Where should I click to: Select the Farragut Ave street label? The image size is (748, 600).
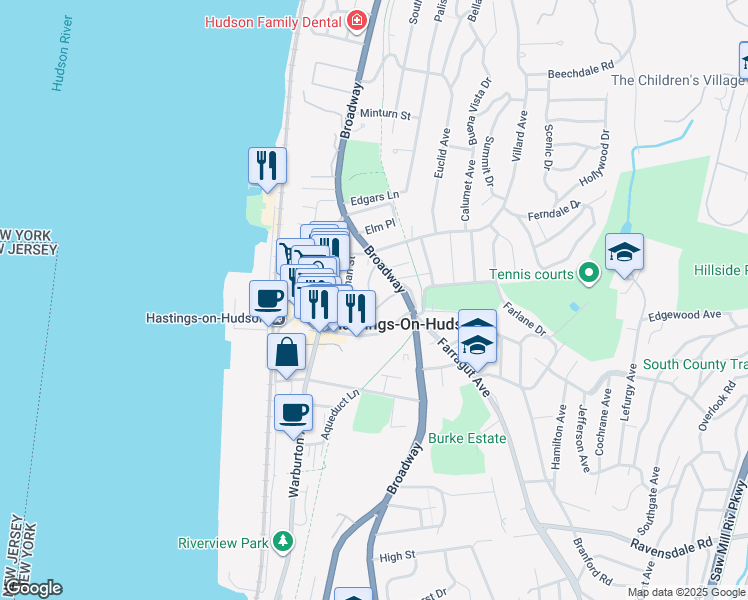coord(463,367)
